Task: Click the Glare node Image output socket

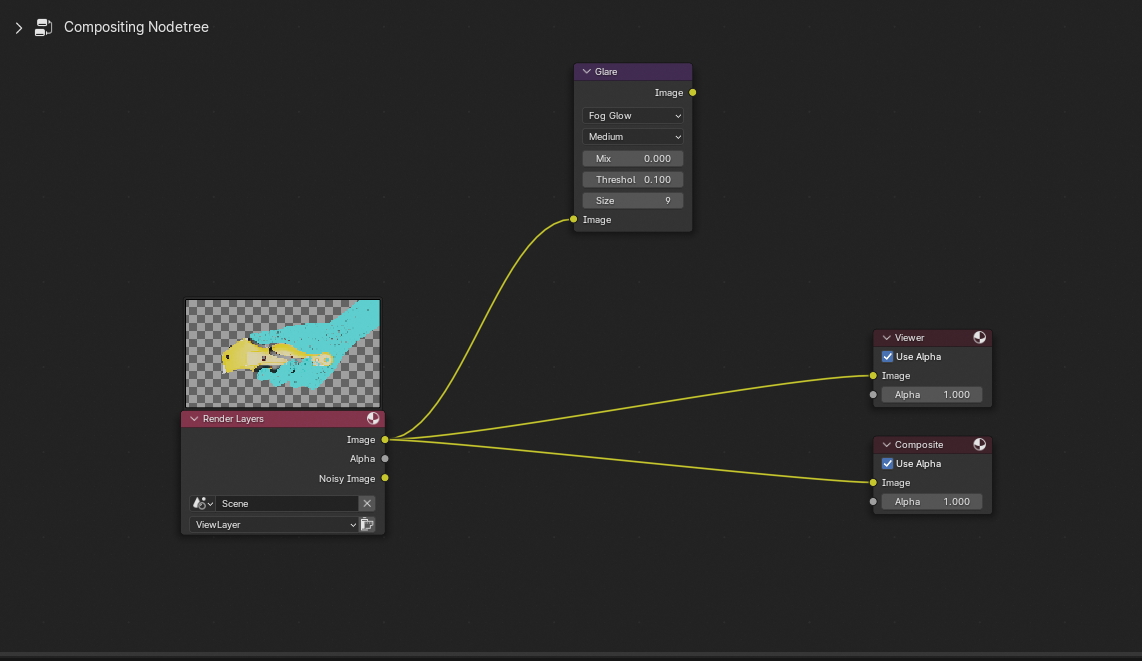Action: tap(693, 92)
